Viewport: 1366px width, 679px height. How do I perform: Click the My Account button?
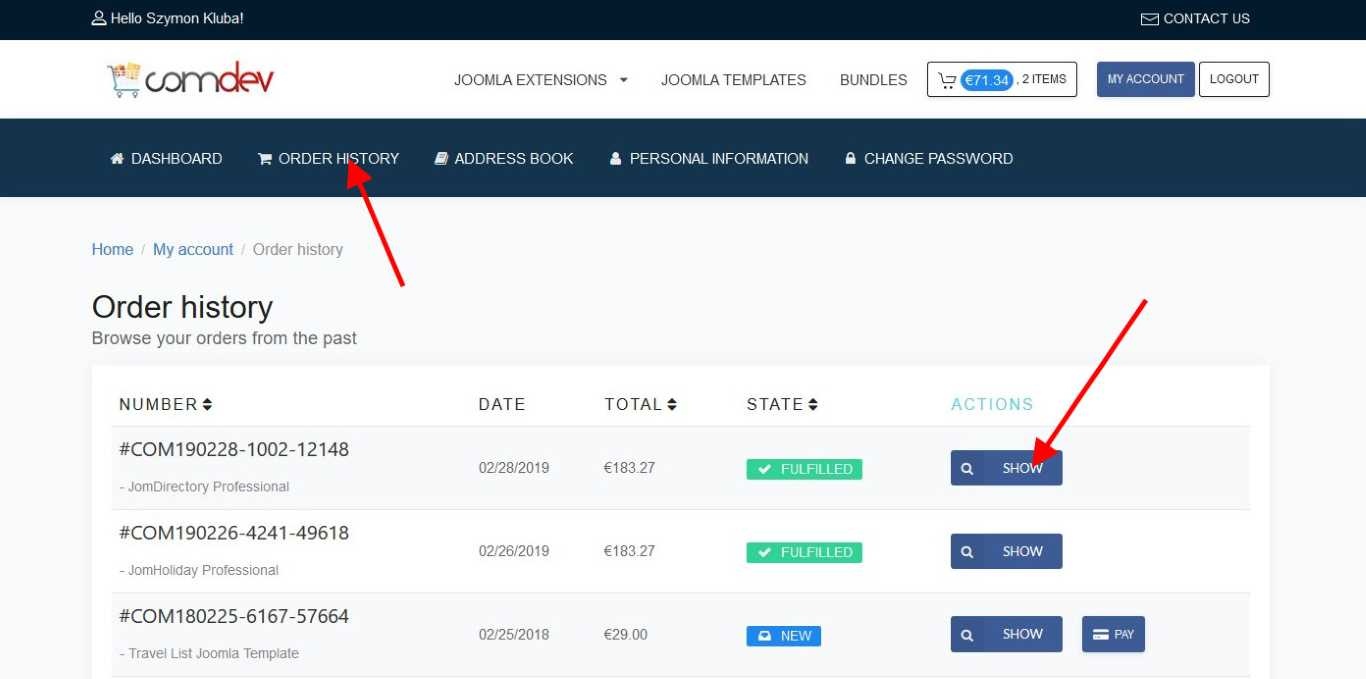point(1146,79)
